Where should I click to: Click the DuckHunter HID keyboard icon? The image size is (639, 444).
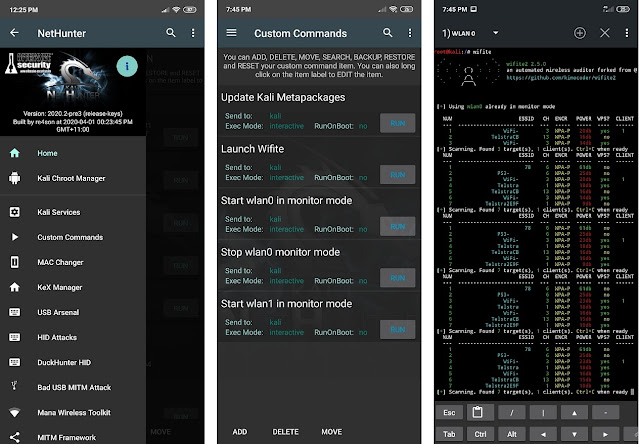pos(15,362)
